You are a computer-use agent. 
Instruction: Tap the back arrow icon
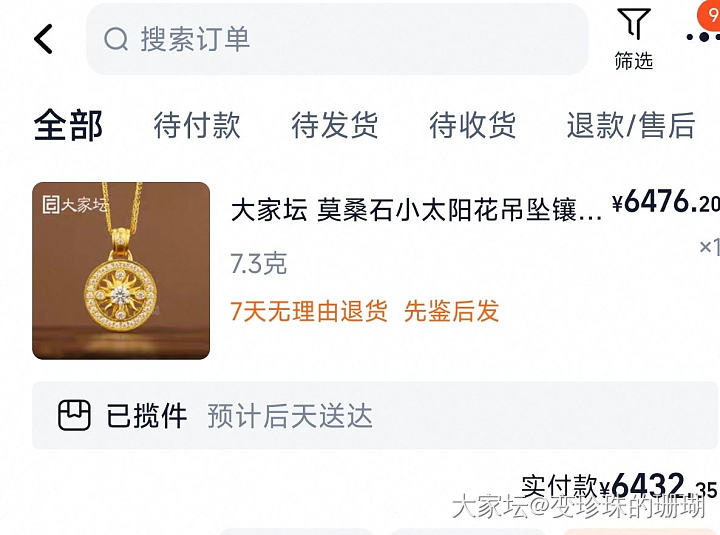coord(44,39)
